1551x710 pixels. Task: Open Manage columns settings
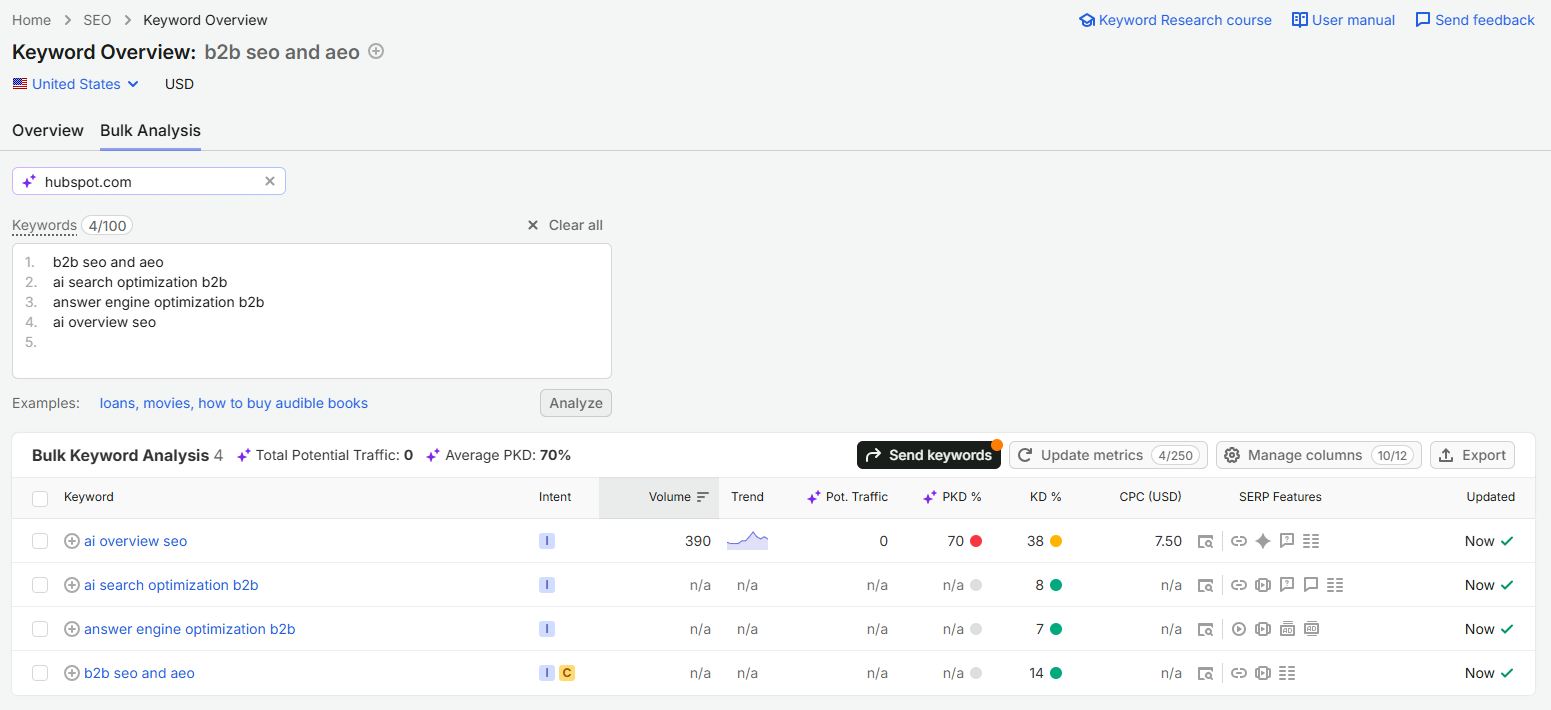[x=1318, y=455]
